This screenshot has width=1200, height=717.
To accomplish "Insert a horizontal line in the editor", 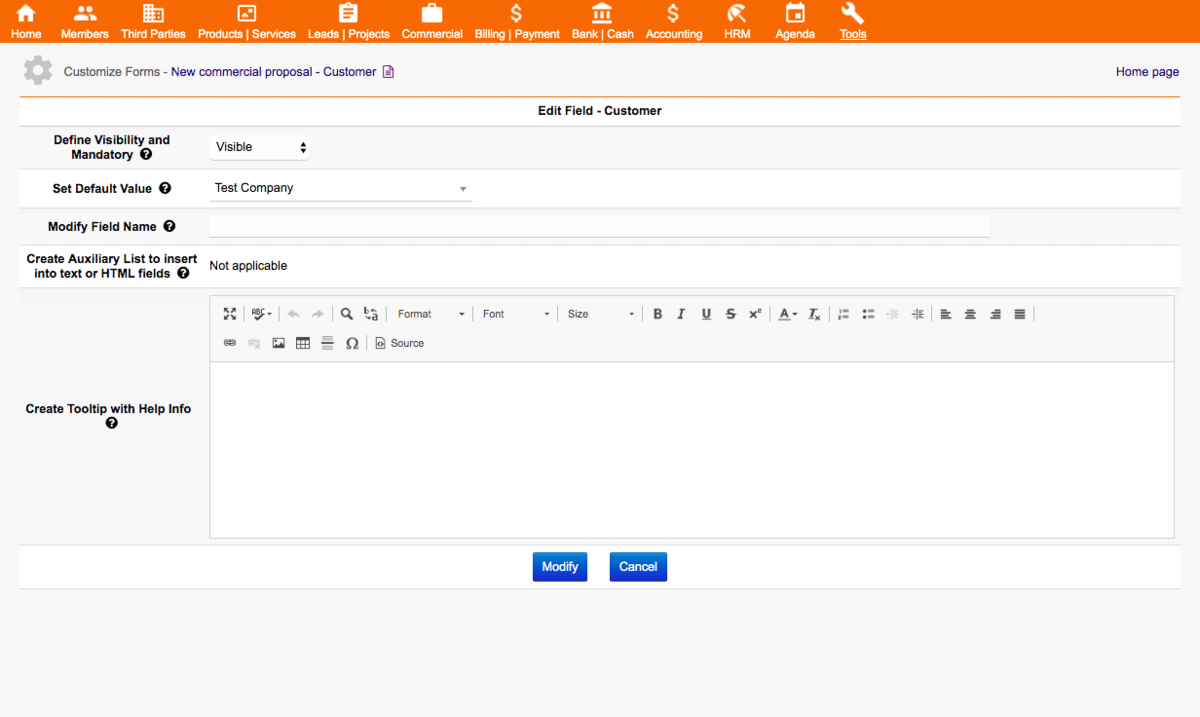I will pos(327,343).
